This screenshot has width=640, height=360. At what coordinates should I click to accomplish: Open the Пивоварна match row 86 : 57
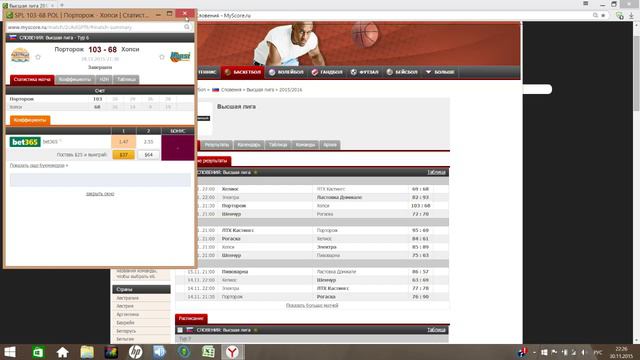[312, 272]
